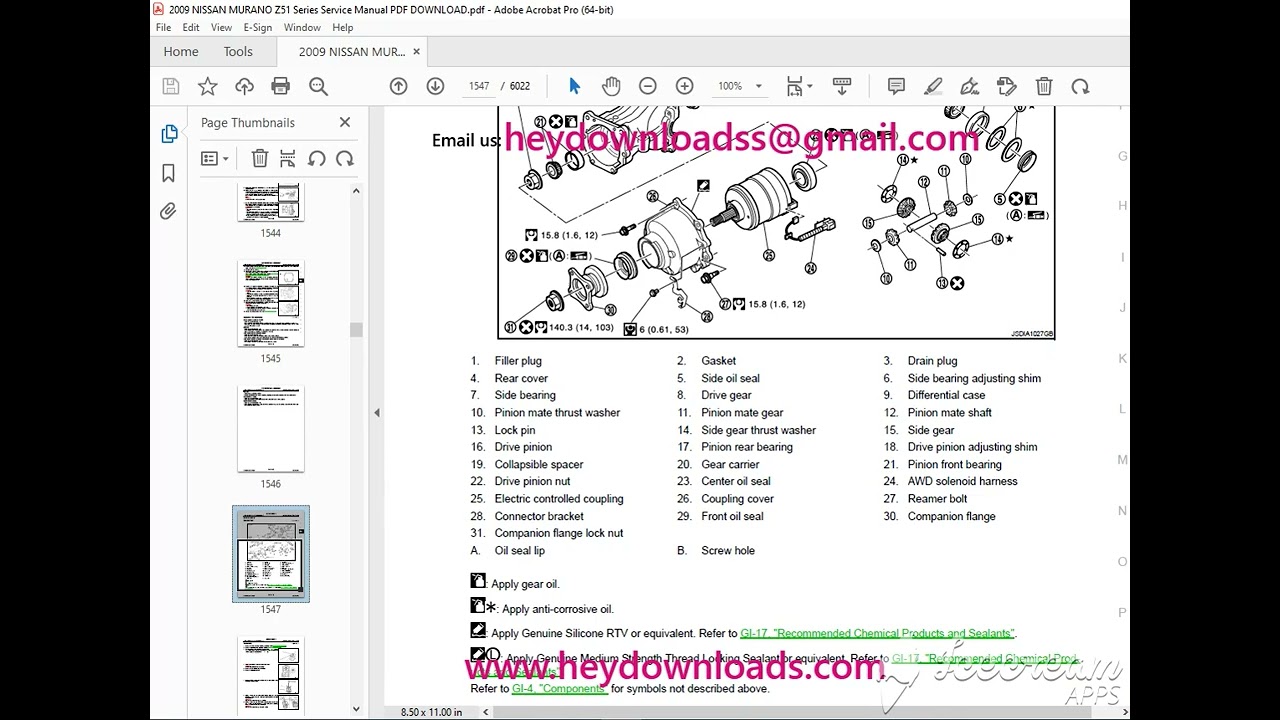Select page 1547 thumbnail

[x=271, y=554]
